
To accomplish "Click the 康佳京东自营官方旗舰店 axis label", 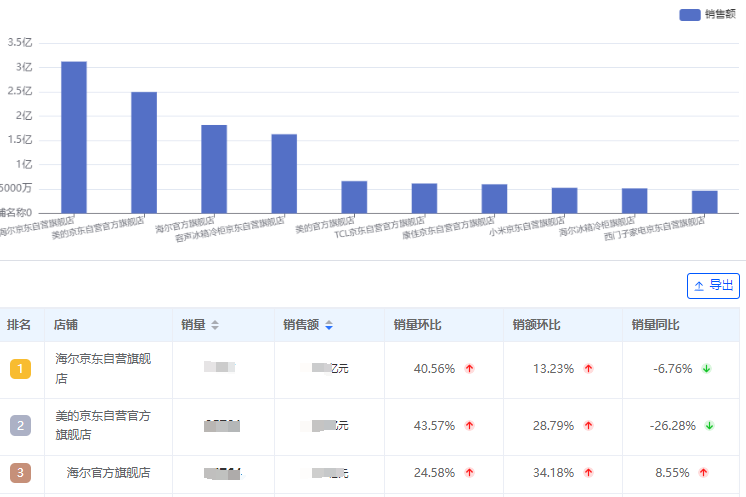I will click(x=448, y=228).
